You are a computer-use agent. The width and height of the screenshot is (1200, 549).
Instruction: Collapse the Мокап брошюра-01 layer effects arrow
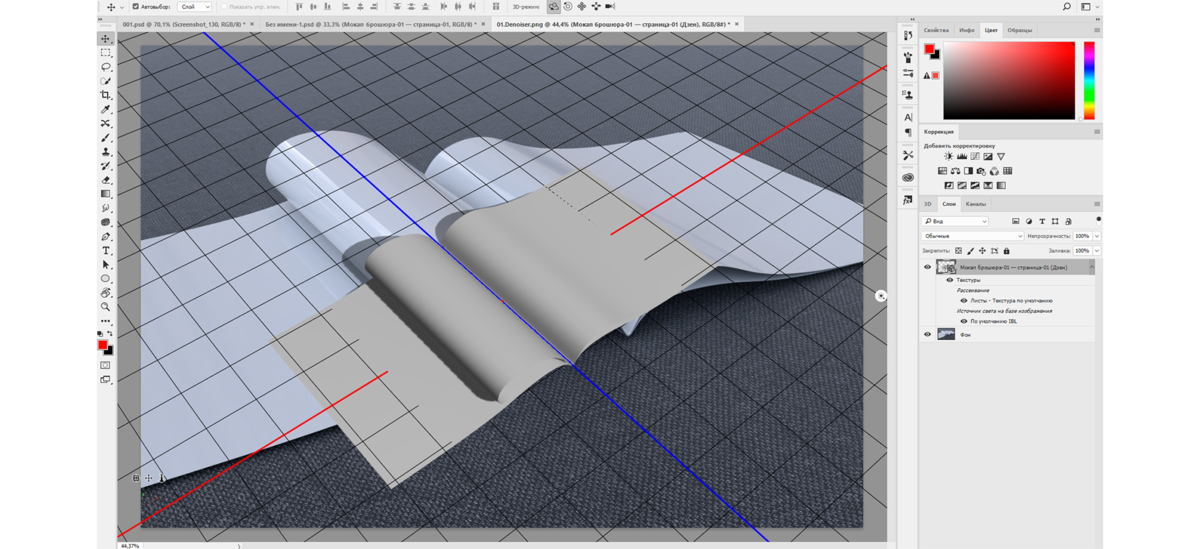tap(1092, 267)
